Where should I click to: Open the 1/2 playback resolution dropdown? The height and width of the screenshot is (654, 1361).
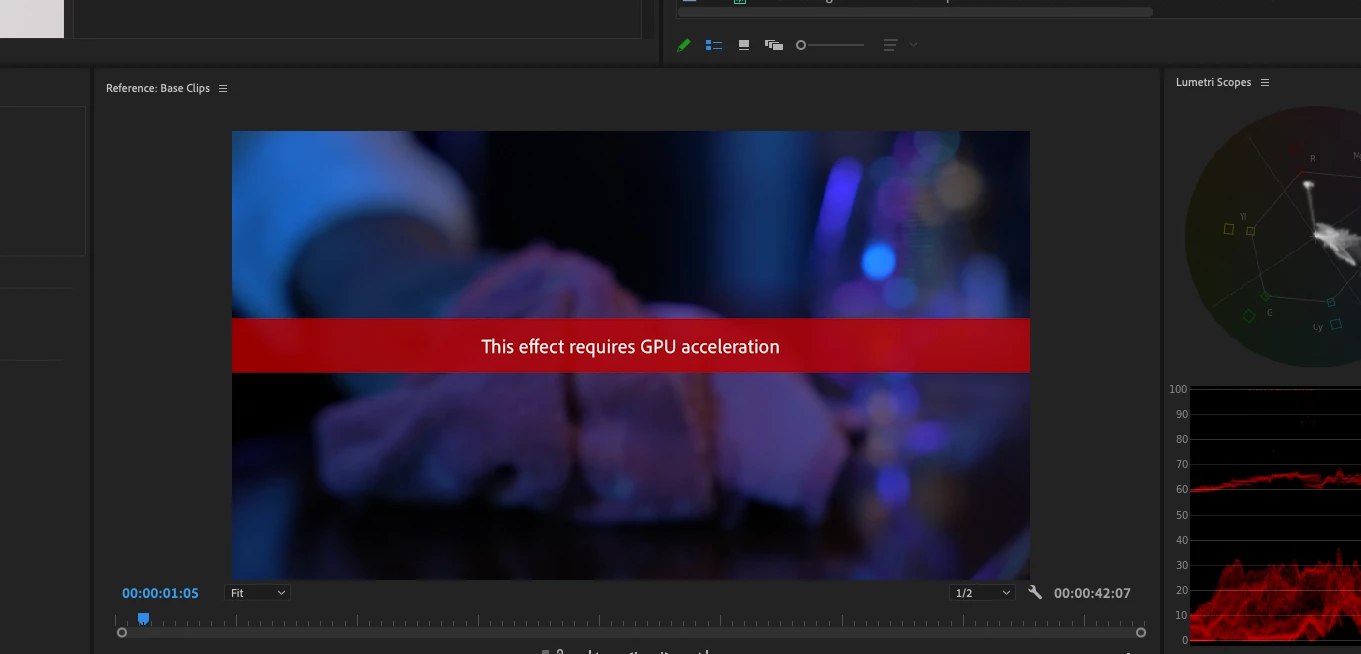(982, 593)
